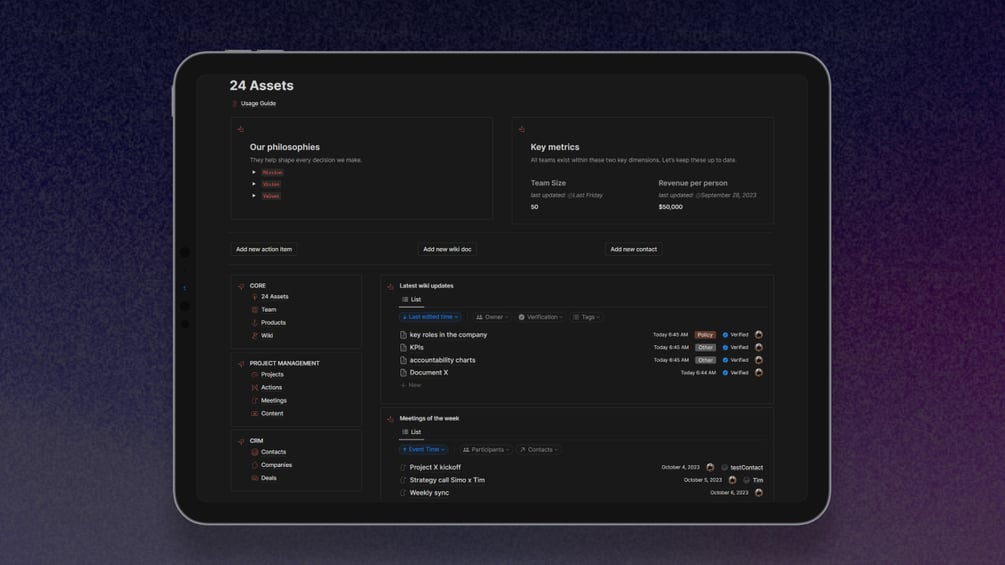
Task: Click the Usage Guide page icon
Action: tap(235, 103)
